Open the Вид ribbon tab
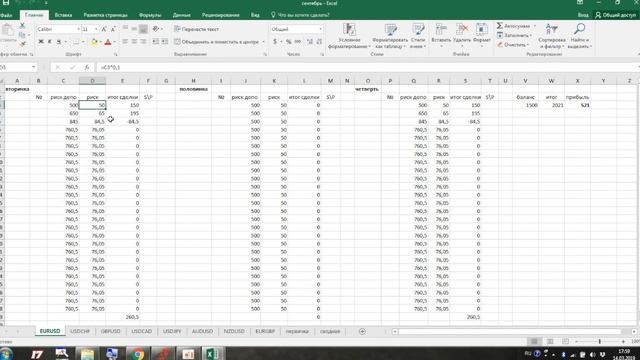 click(255, 15)
